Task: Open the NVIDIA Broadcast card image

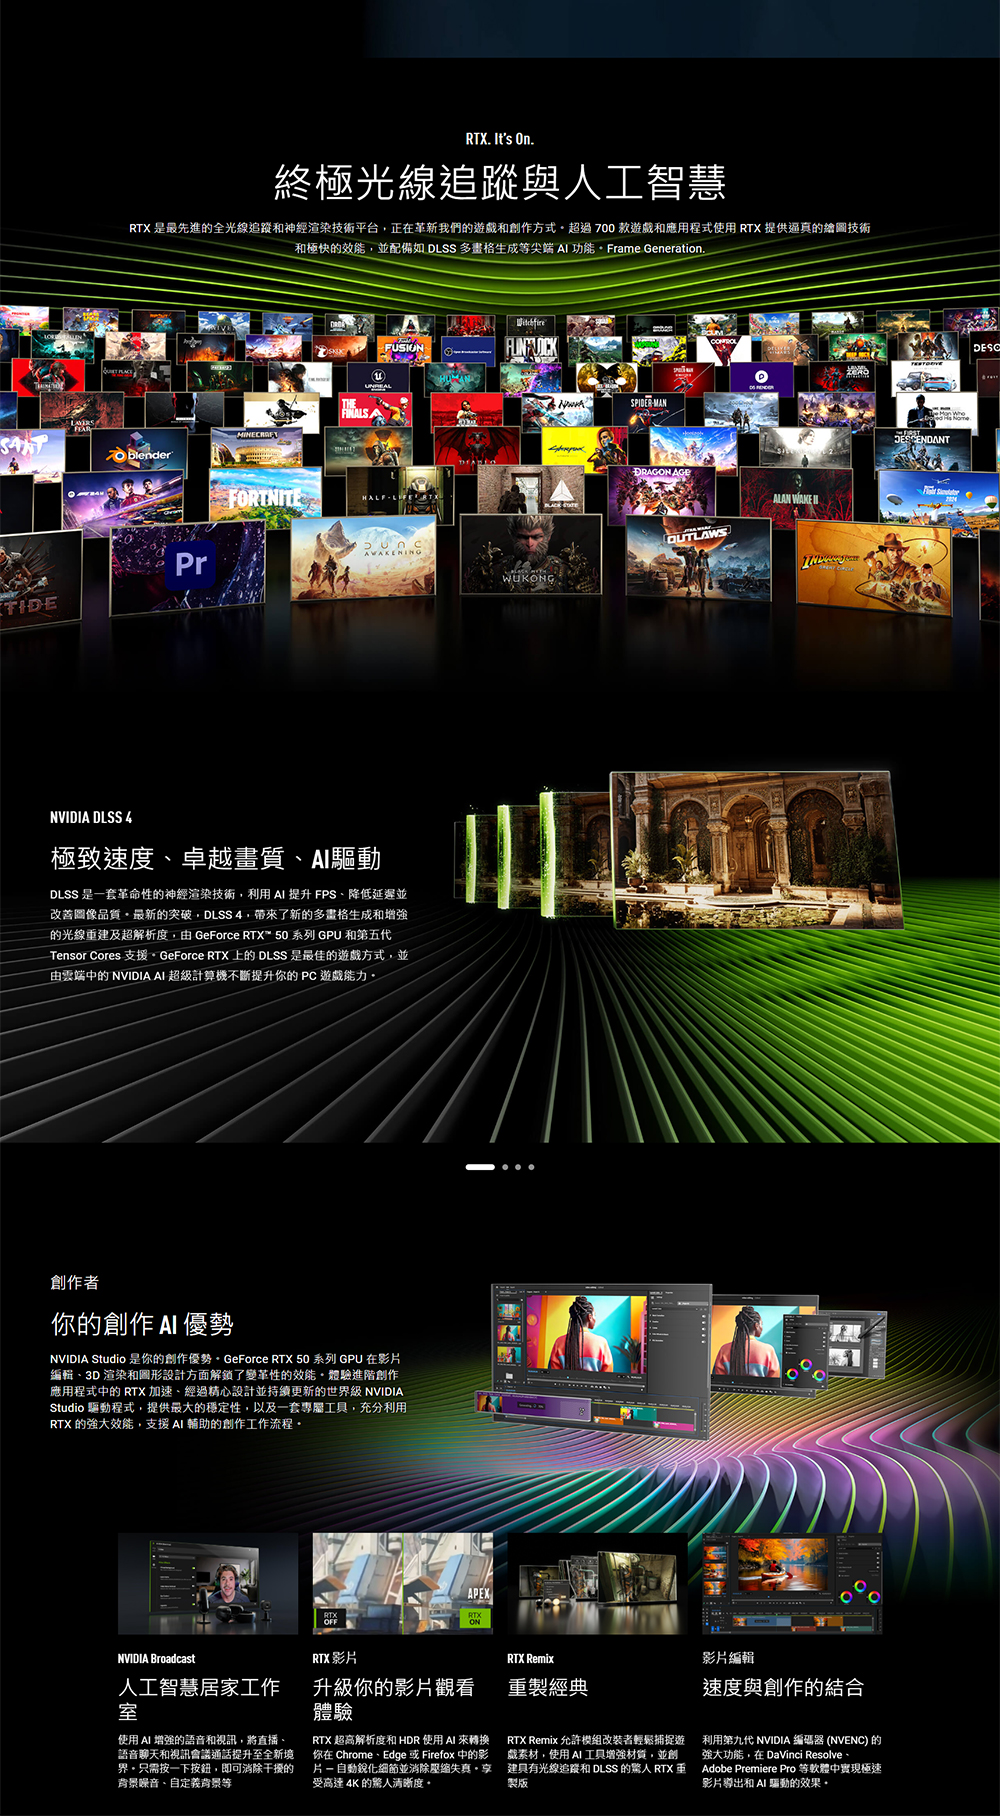Action: pos(208,1584)
